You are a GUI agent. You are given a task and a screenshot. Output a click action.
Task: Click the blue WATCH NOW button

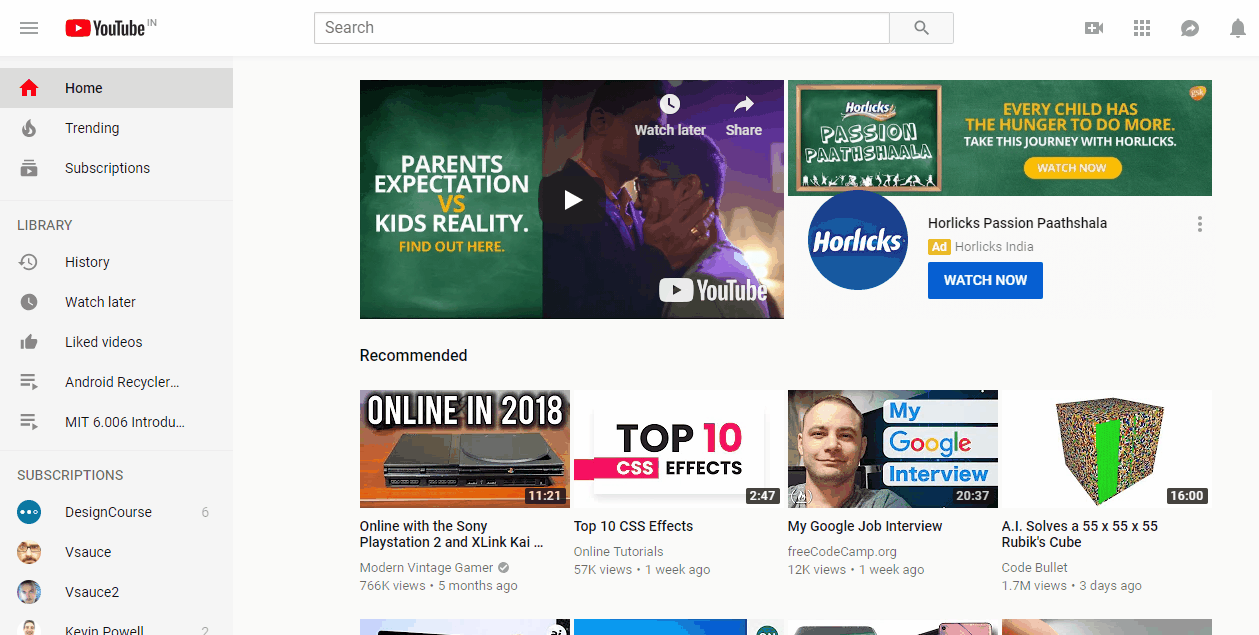pyautogui.click(x=985, y=280)
